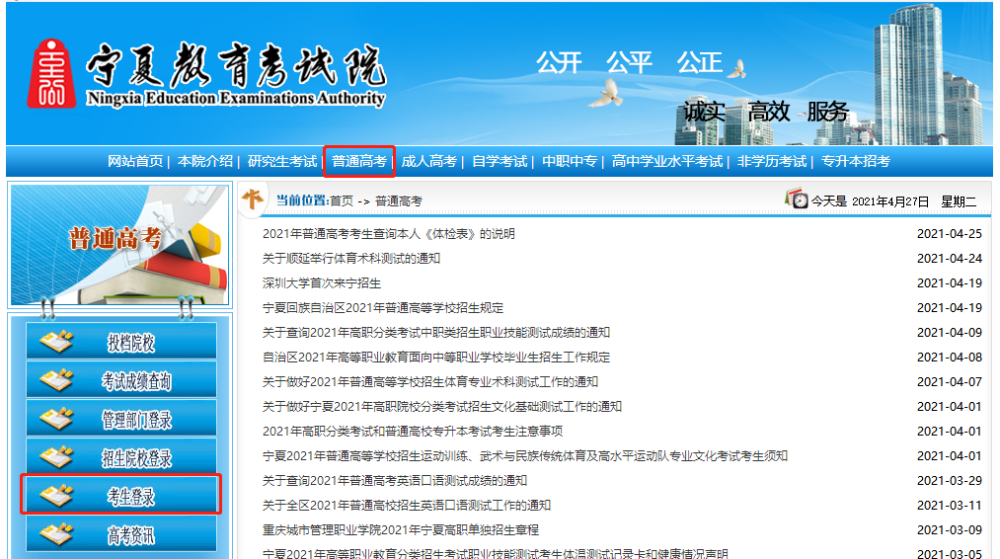Open the 高中学业水平考试 nav item
The height and width of the screenshot is (559, 1000).
click(x=667, y=161)
